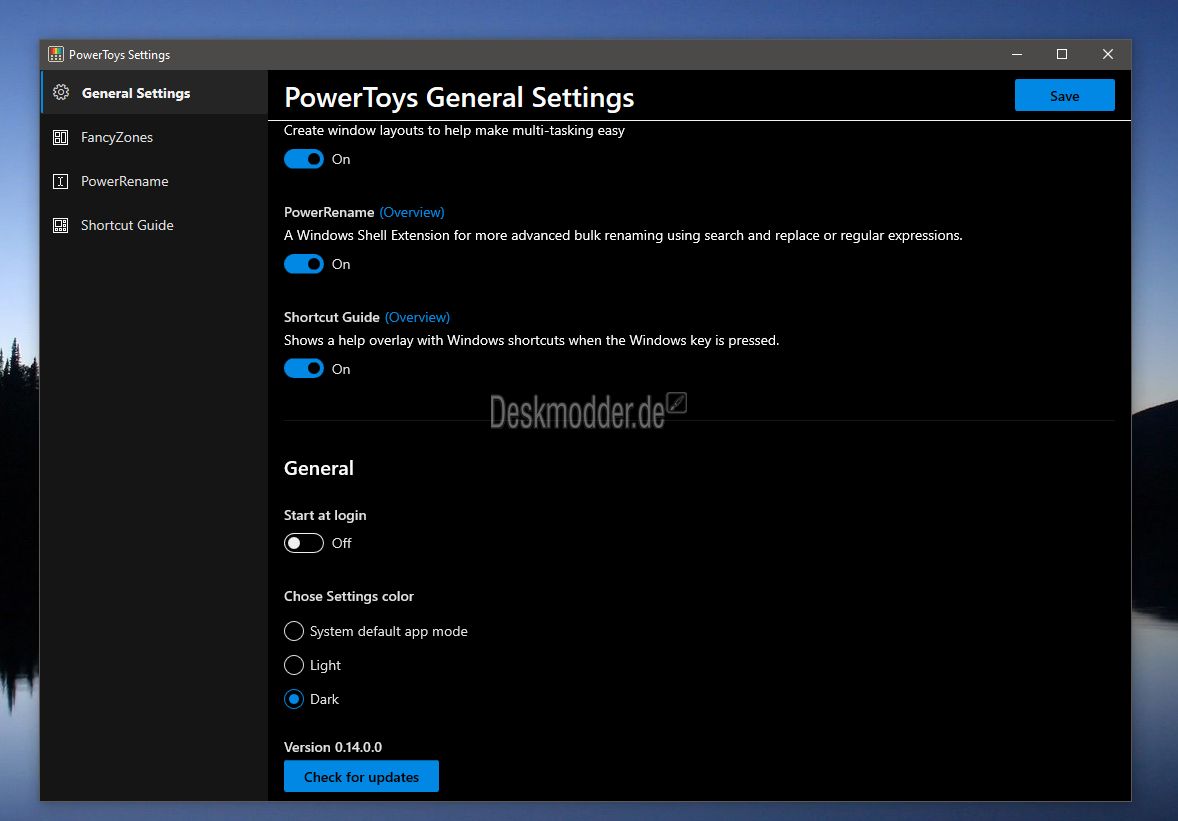Maximize the PowerToys Settings window
The image size is (1178, 821).
[1062, 54]
